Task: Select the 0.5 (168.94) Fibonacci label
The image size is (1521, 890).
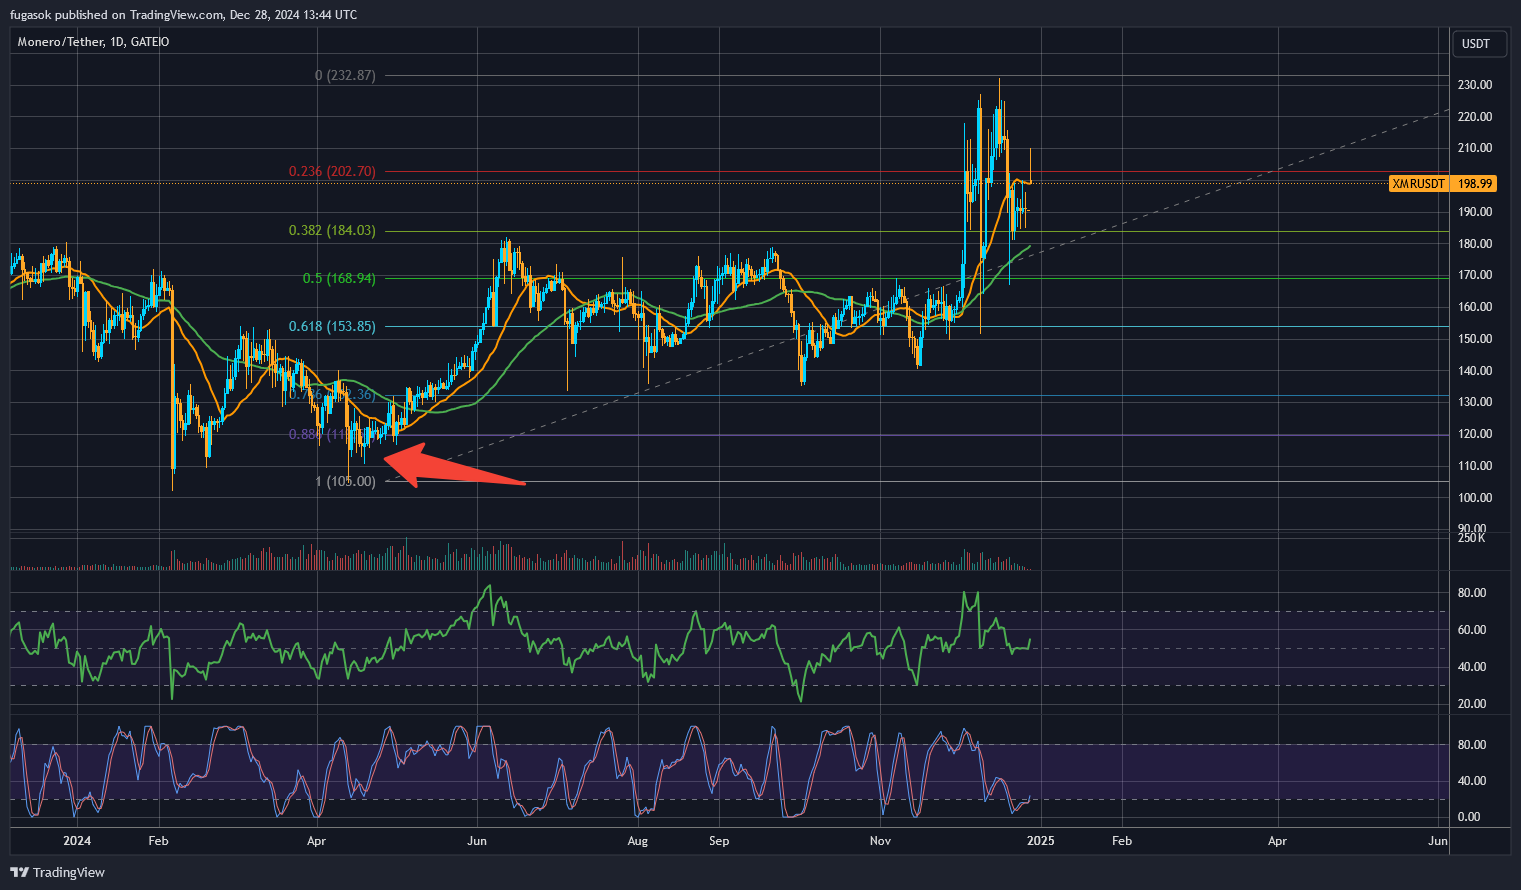Action: tap(339, 278)
